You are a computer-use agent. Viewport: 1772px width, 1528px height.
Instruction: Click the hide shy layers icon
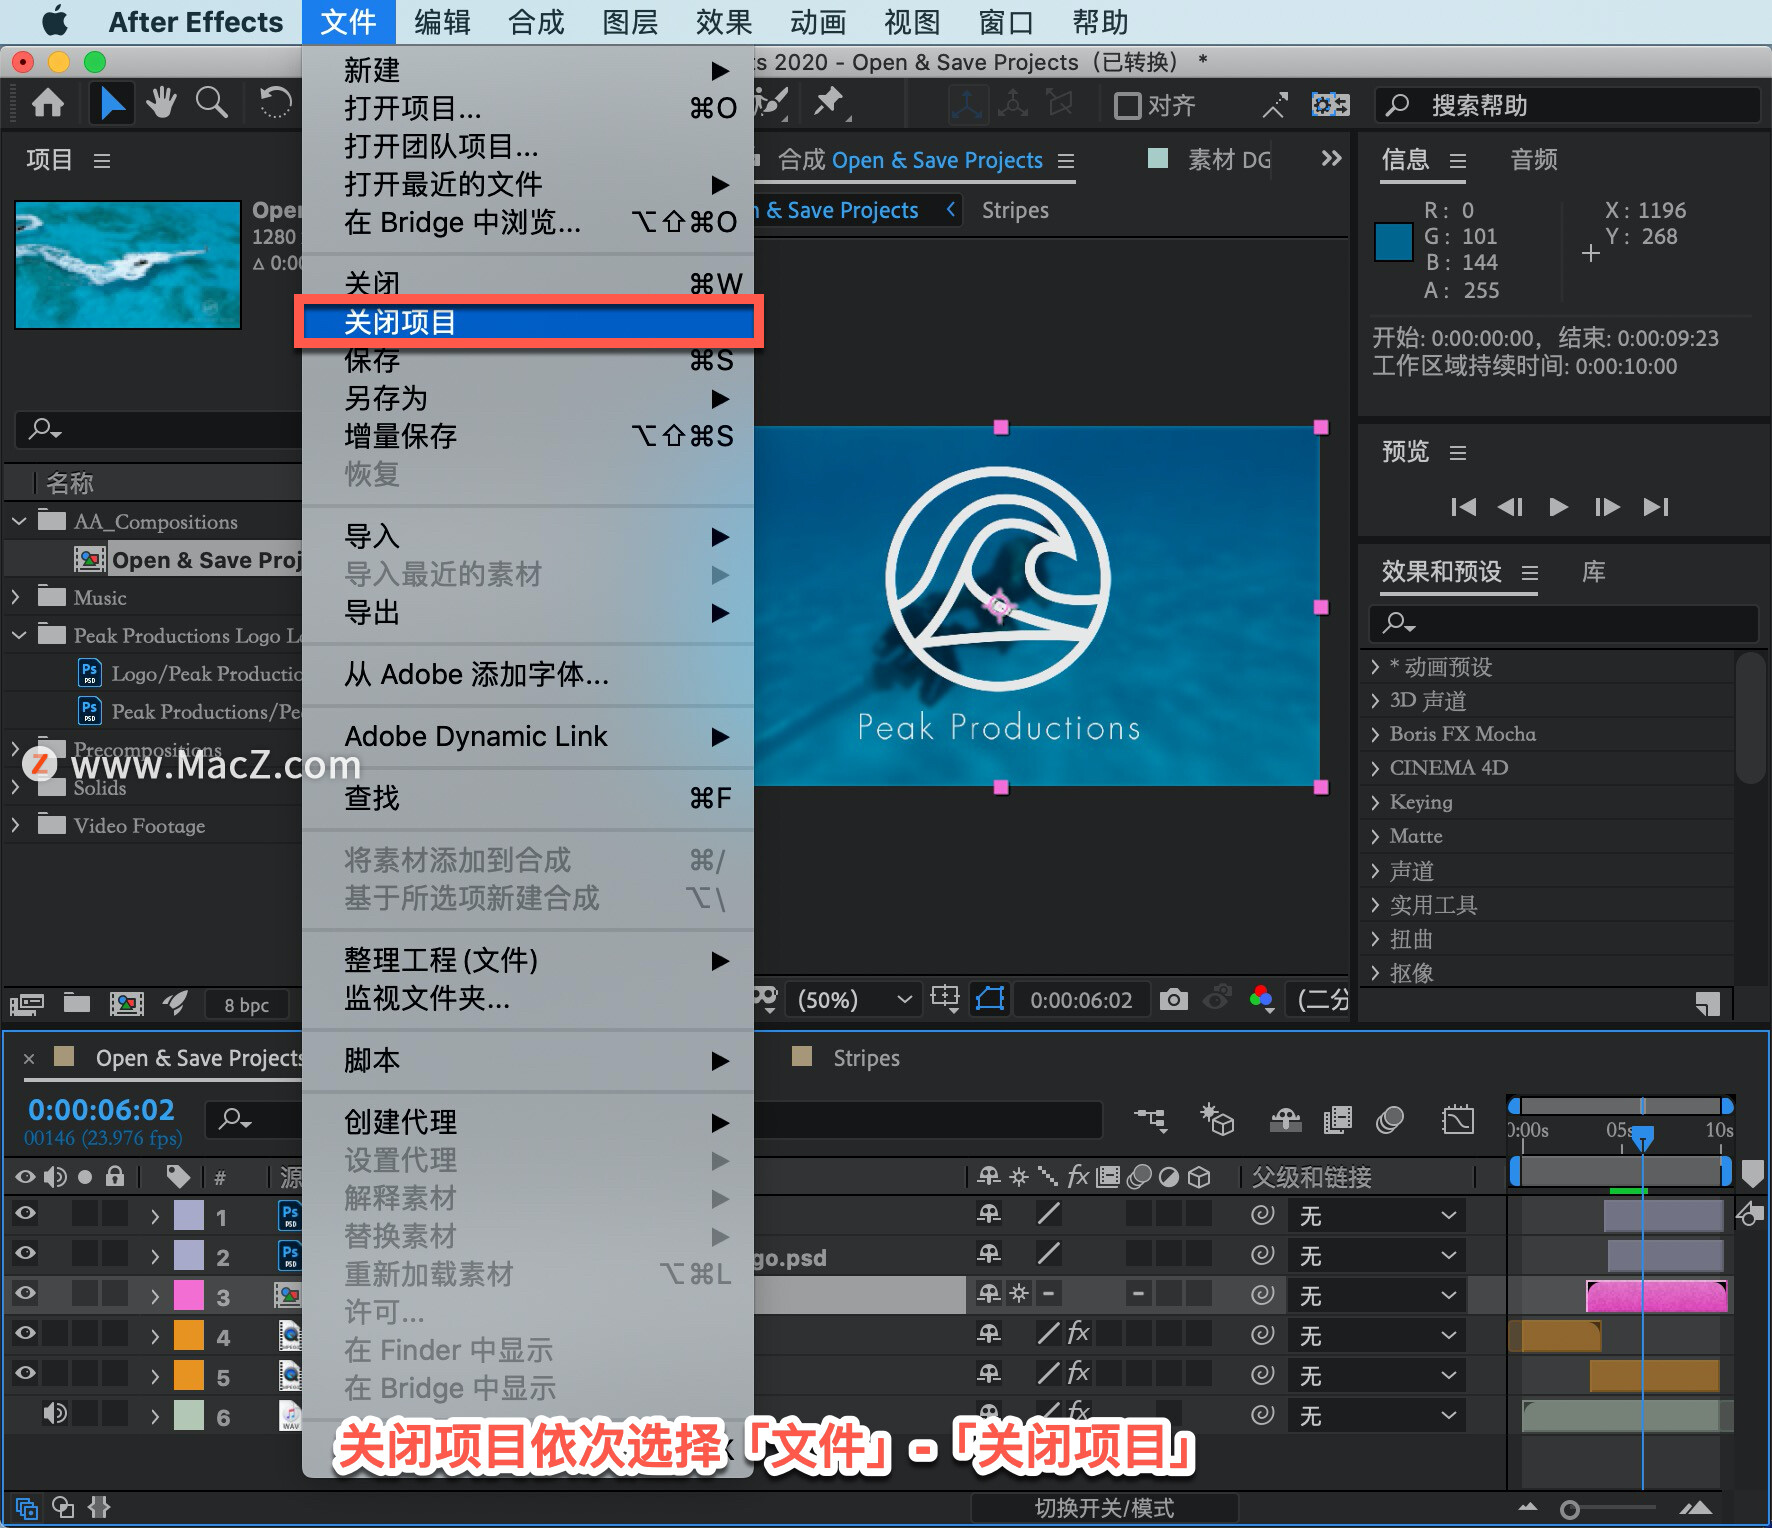(x=1285, y=1119)
